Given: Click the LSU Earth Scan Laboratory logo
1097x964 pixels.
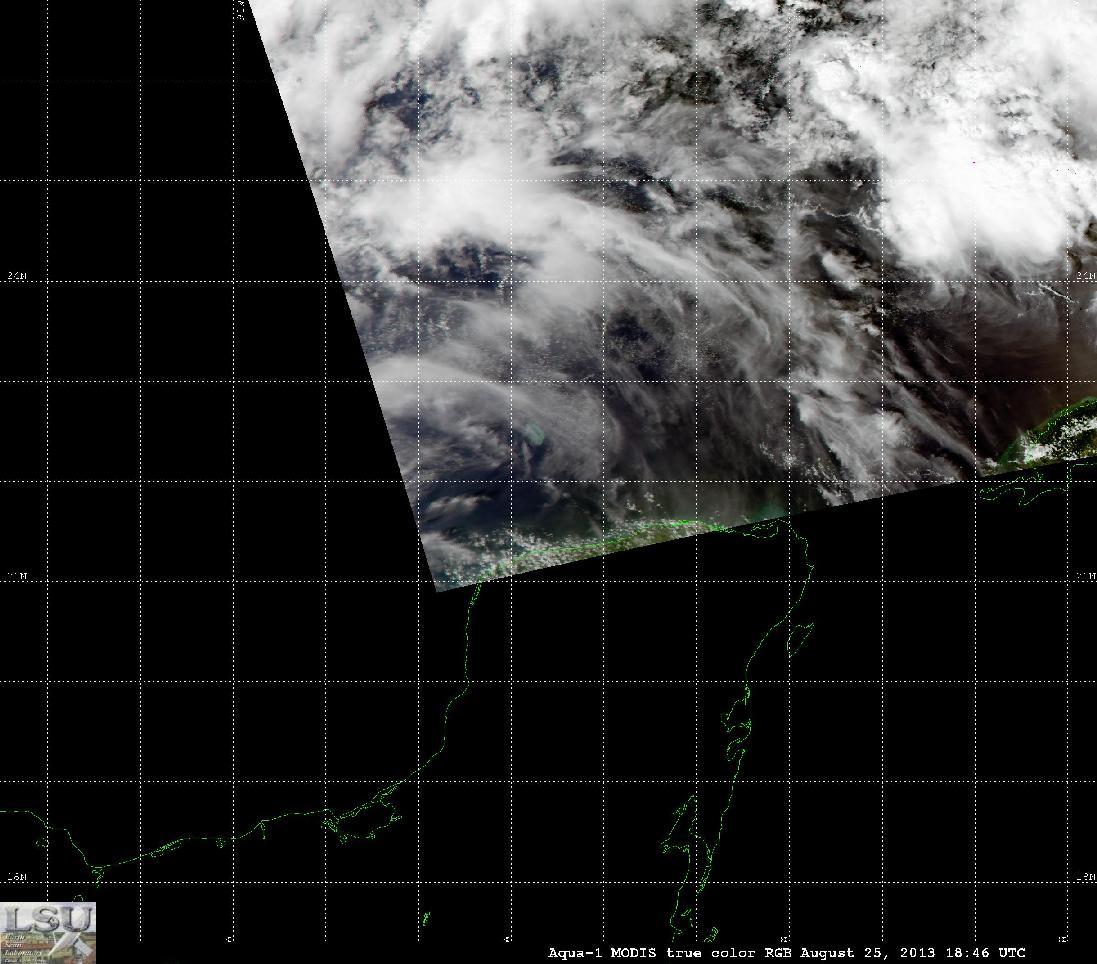Looking at the screenshot, I should [48, 933].
